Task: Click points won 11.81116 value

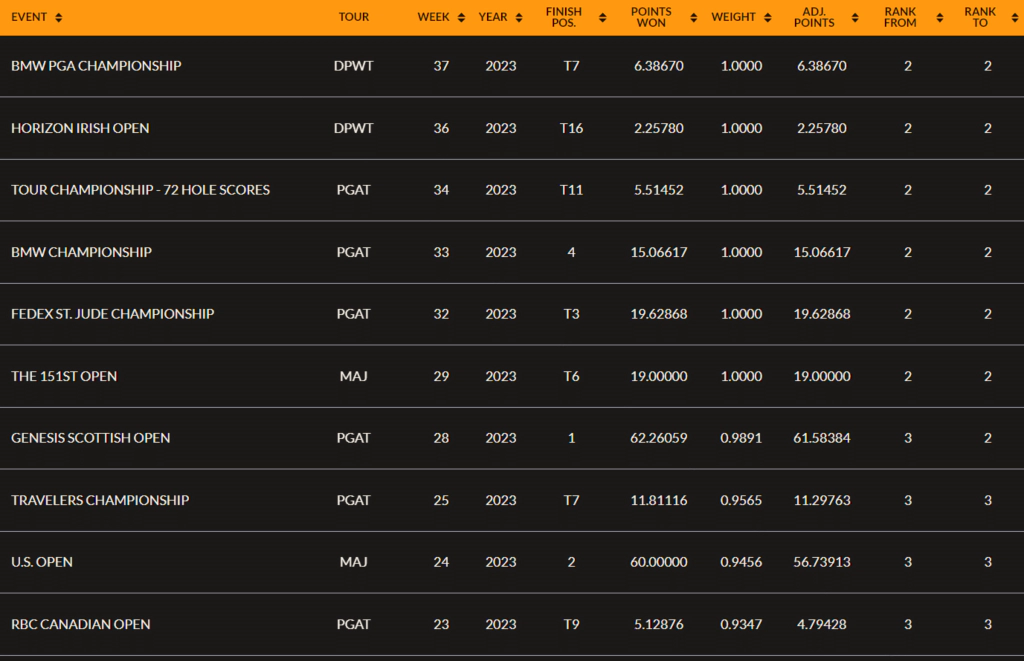Action: pos(658,500)
